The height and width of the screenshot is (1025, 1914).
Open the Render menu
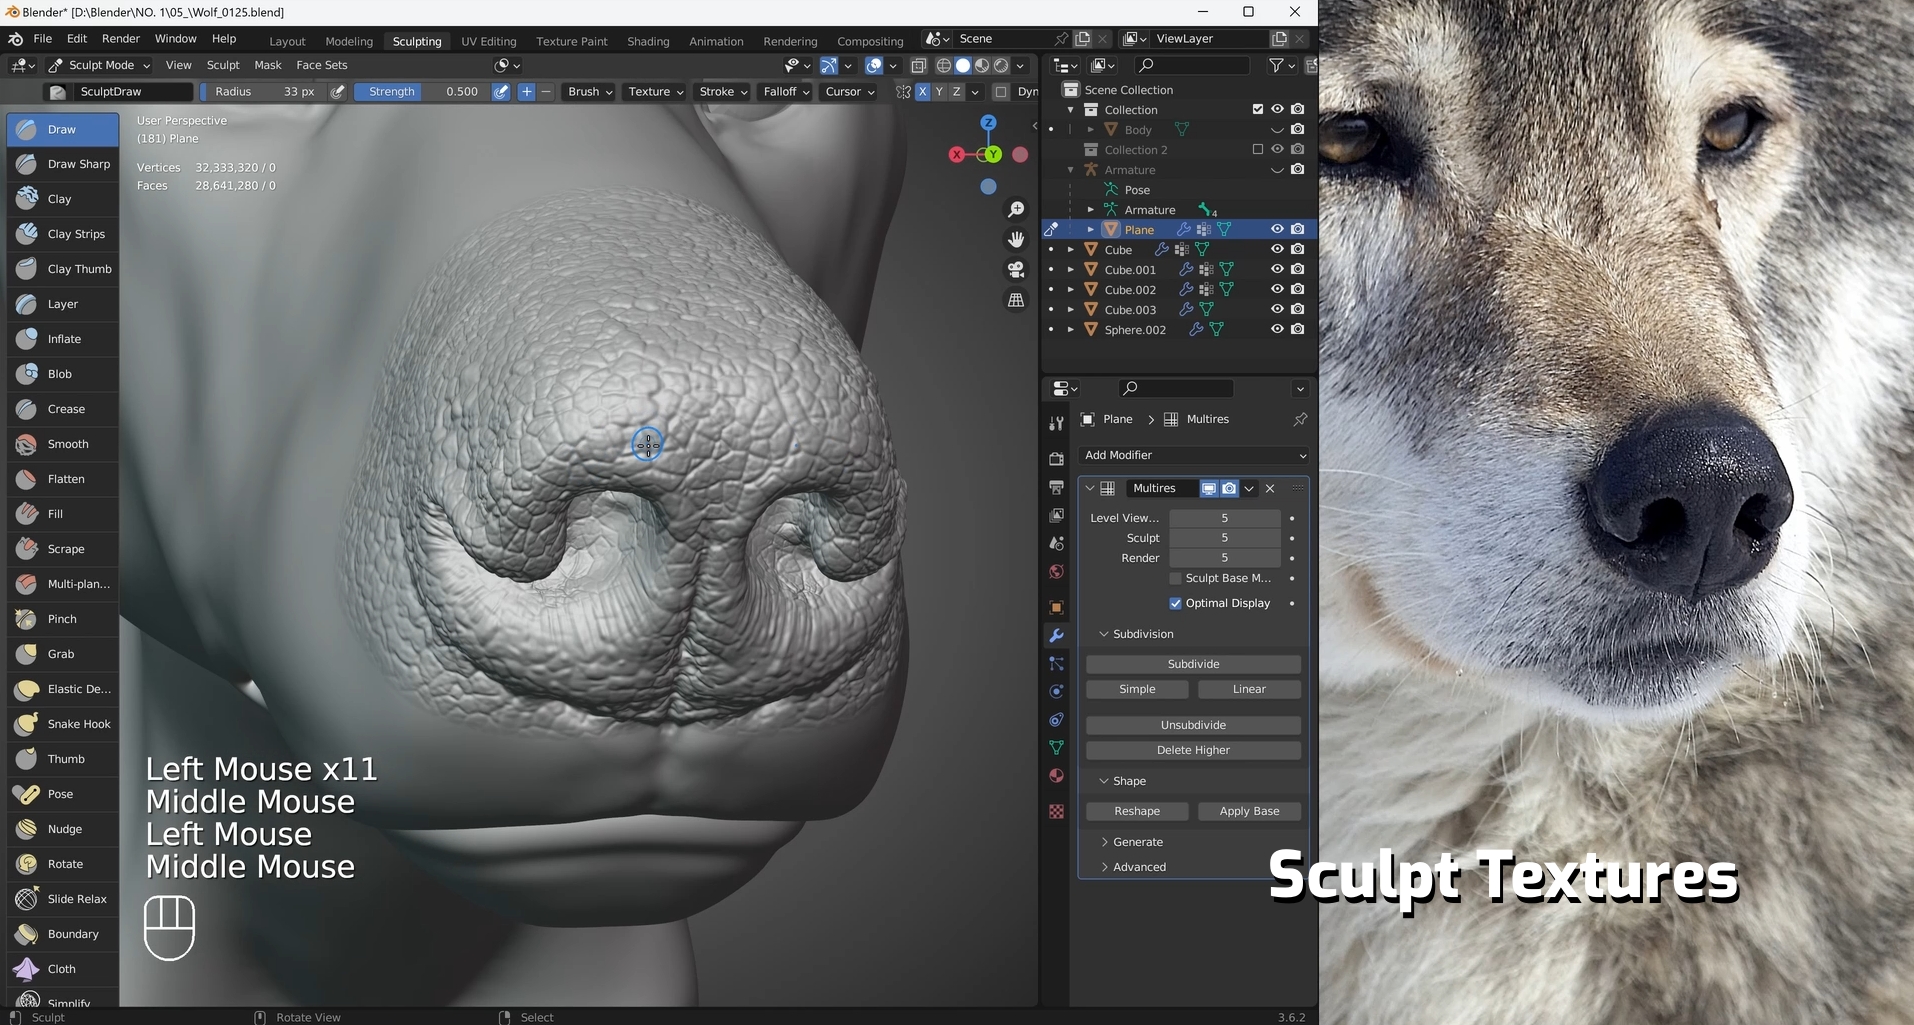tap(121, 38)
